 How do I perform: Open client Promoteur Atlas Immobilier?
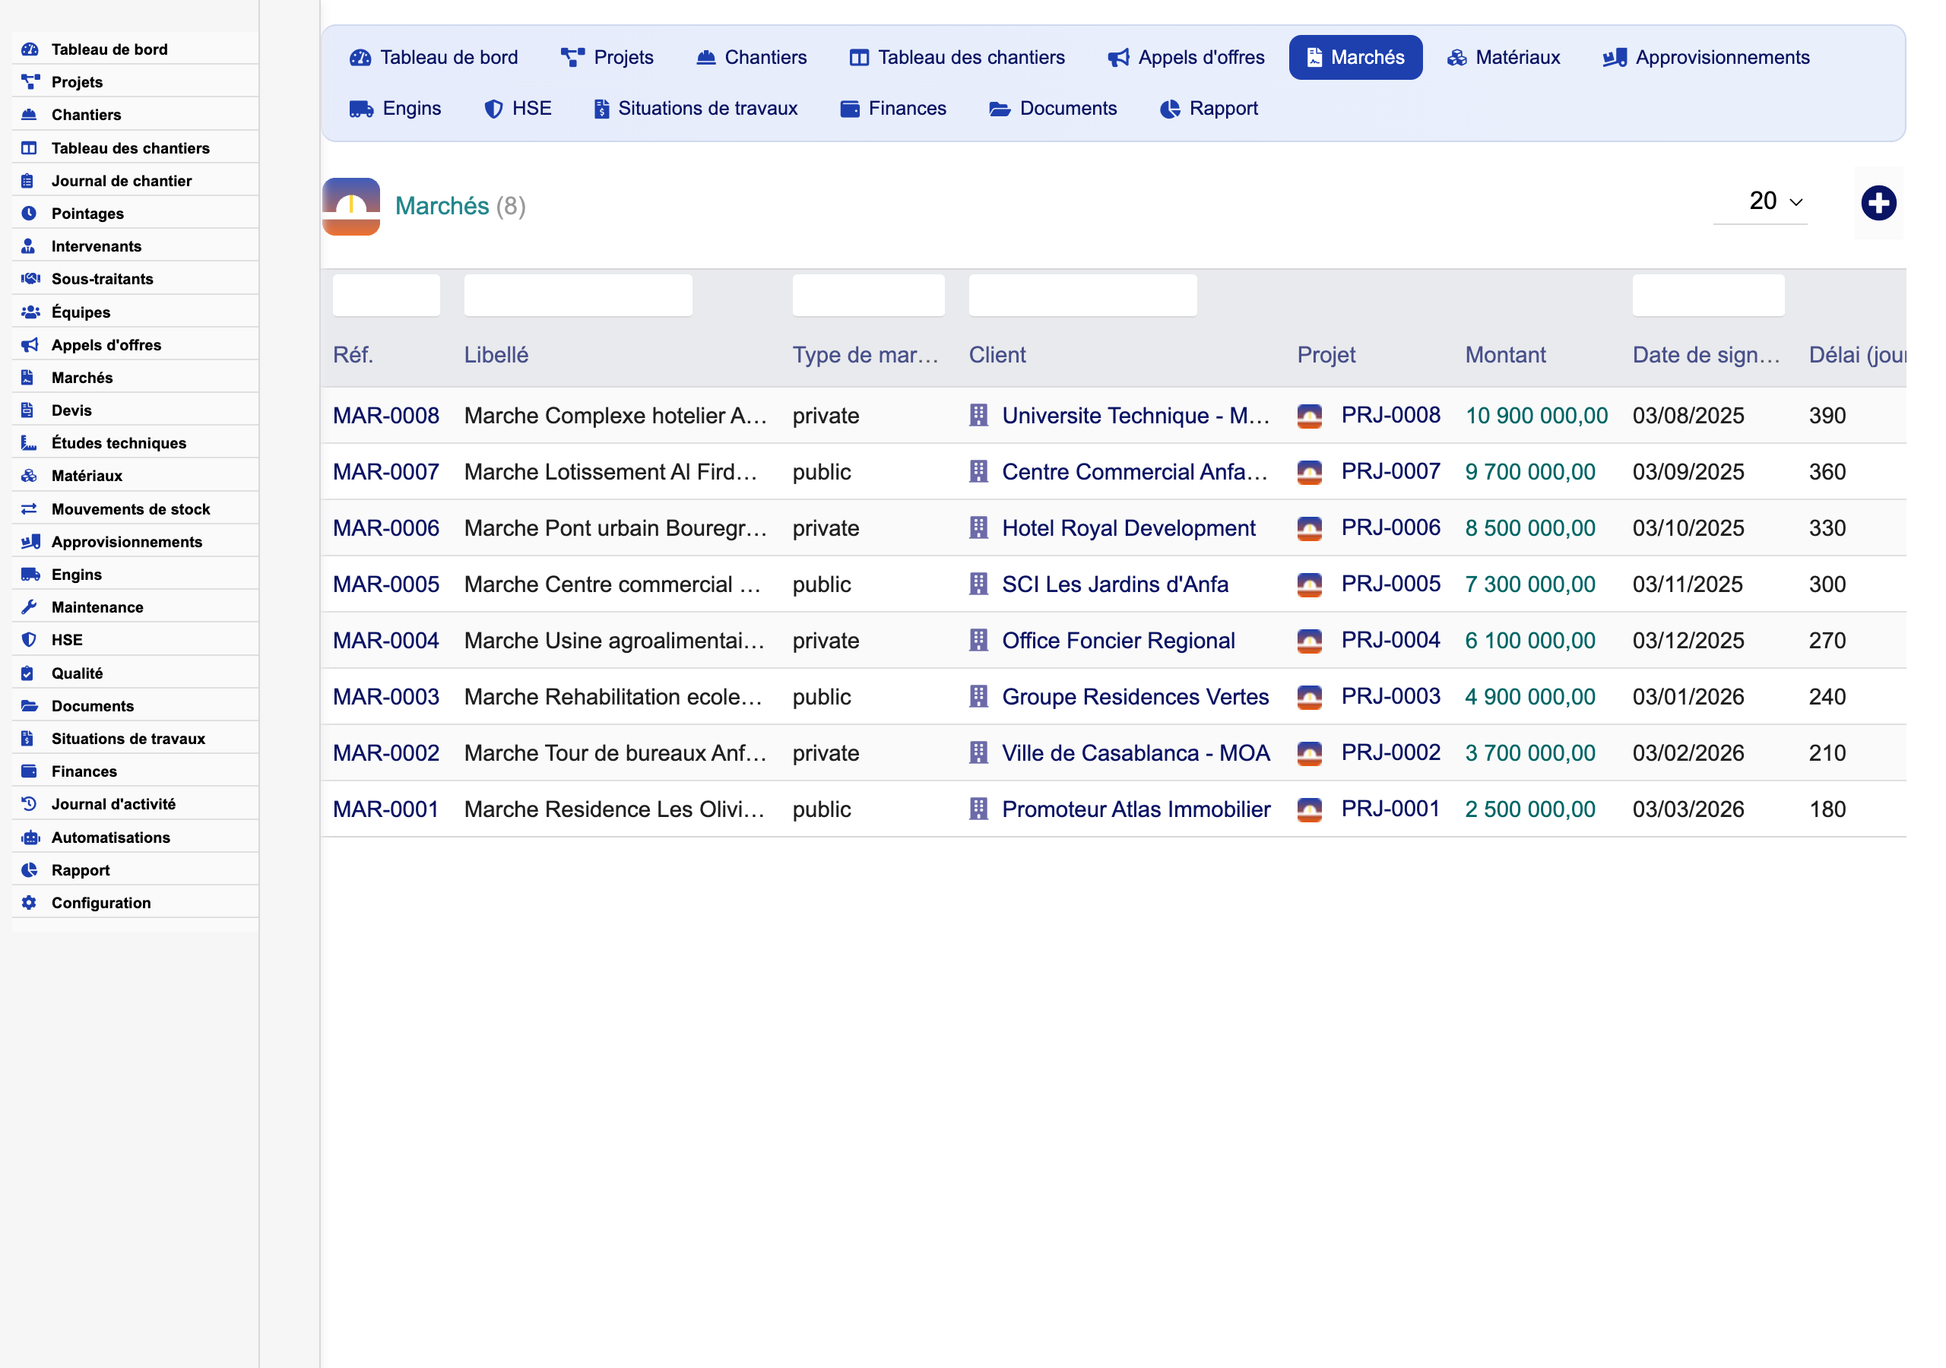[x=1136, y=809]
